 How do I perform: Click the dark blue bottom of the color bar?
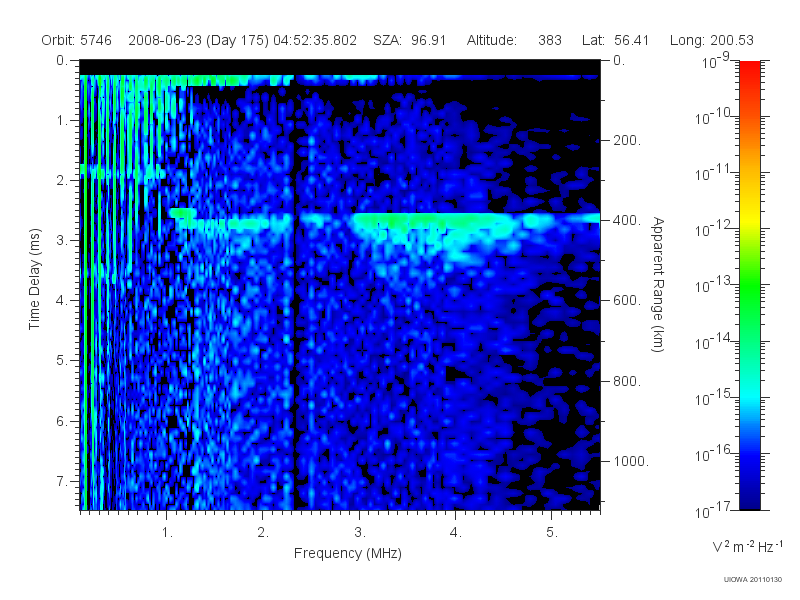click(749, 500)
